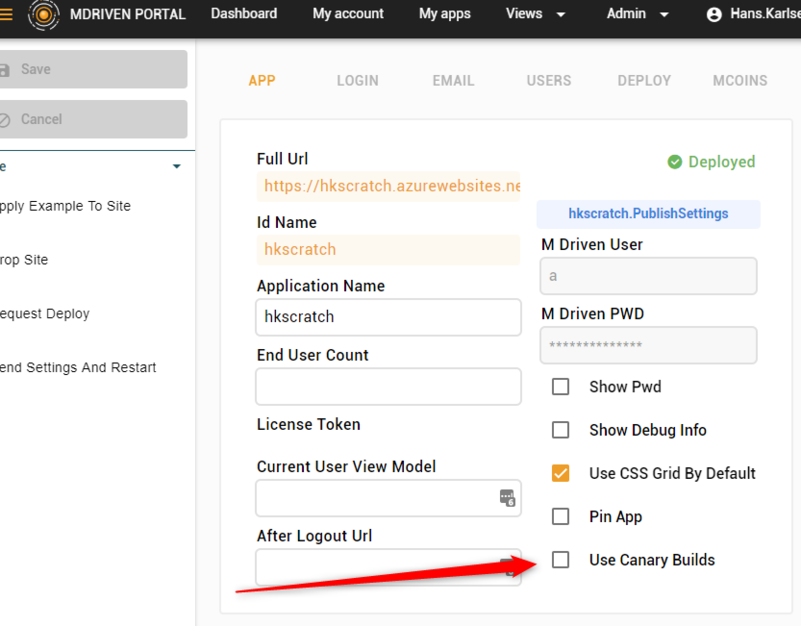Screen dimensions: 801x626
Task: Check the Pin App option
Action: (560, 516)
